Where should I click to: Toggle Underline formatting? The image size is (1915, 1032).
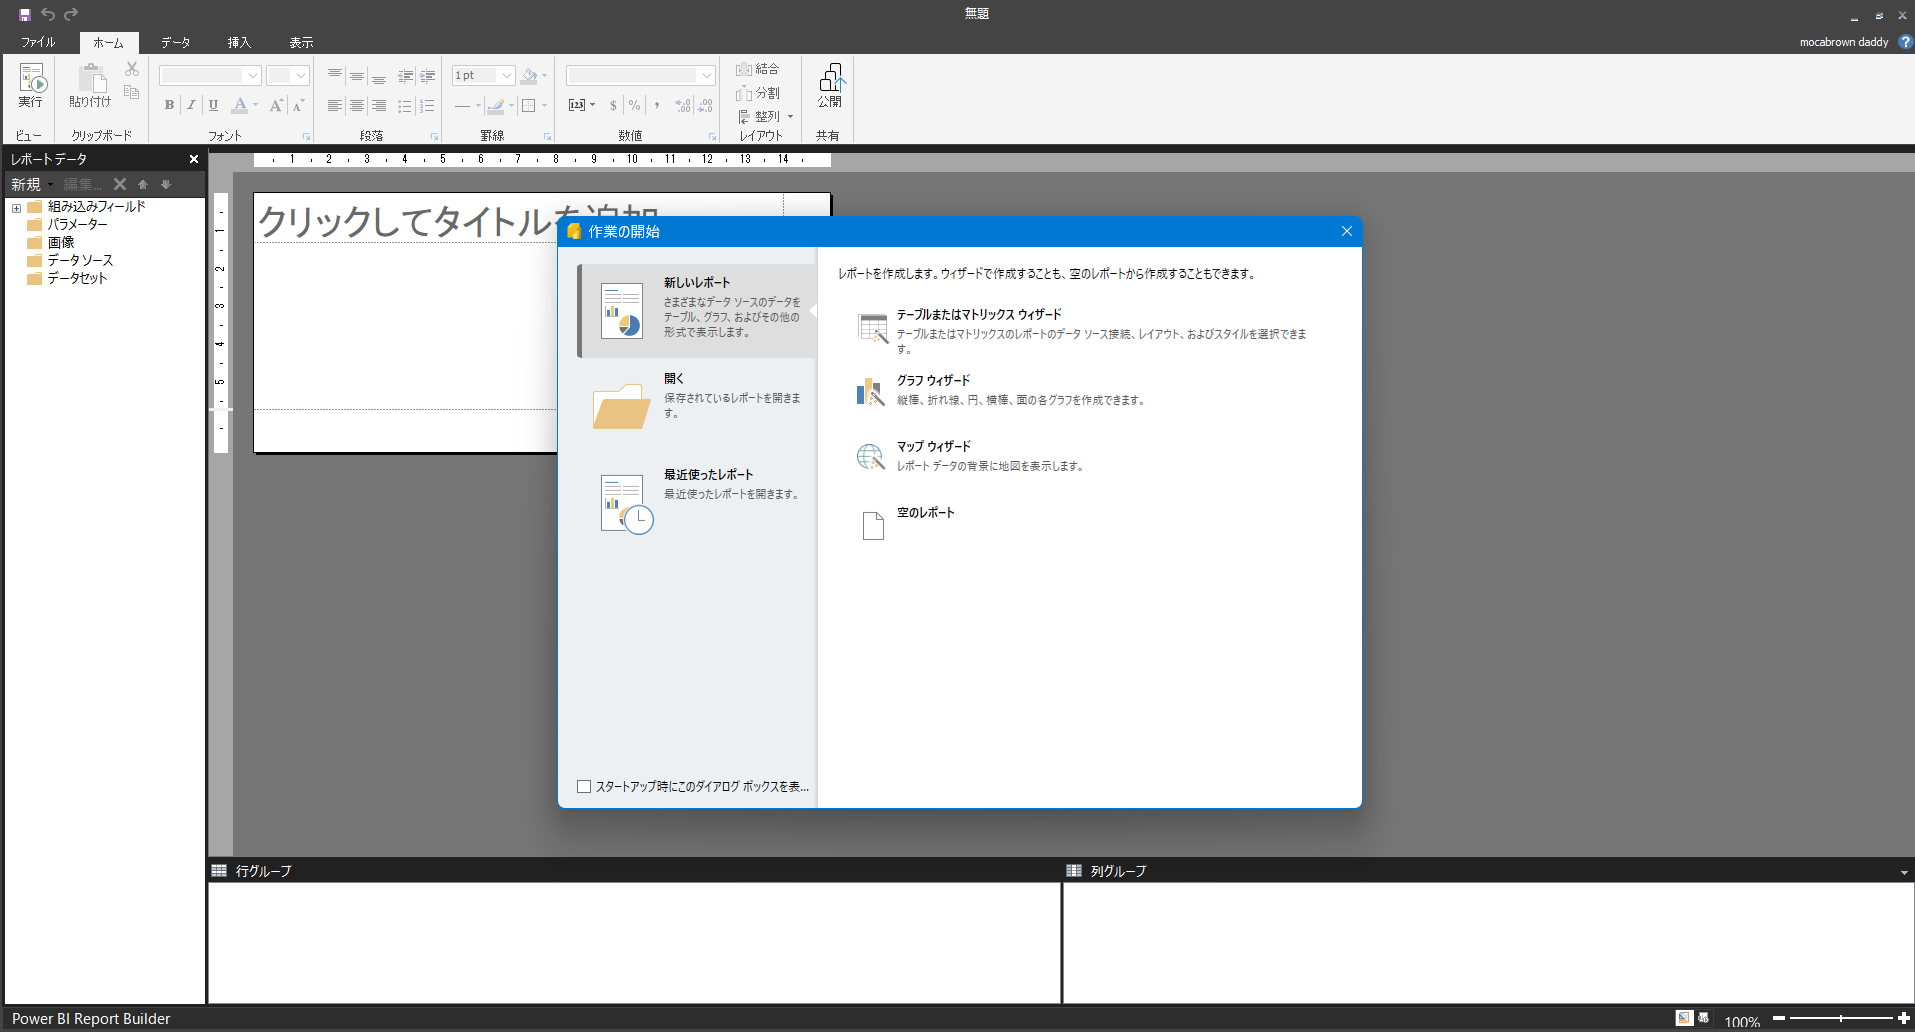point(213,105)
